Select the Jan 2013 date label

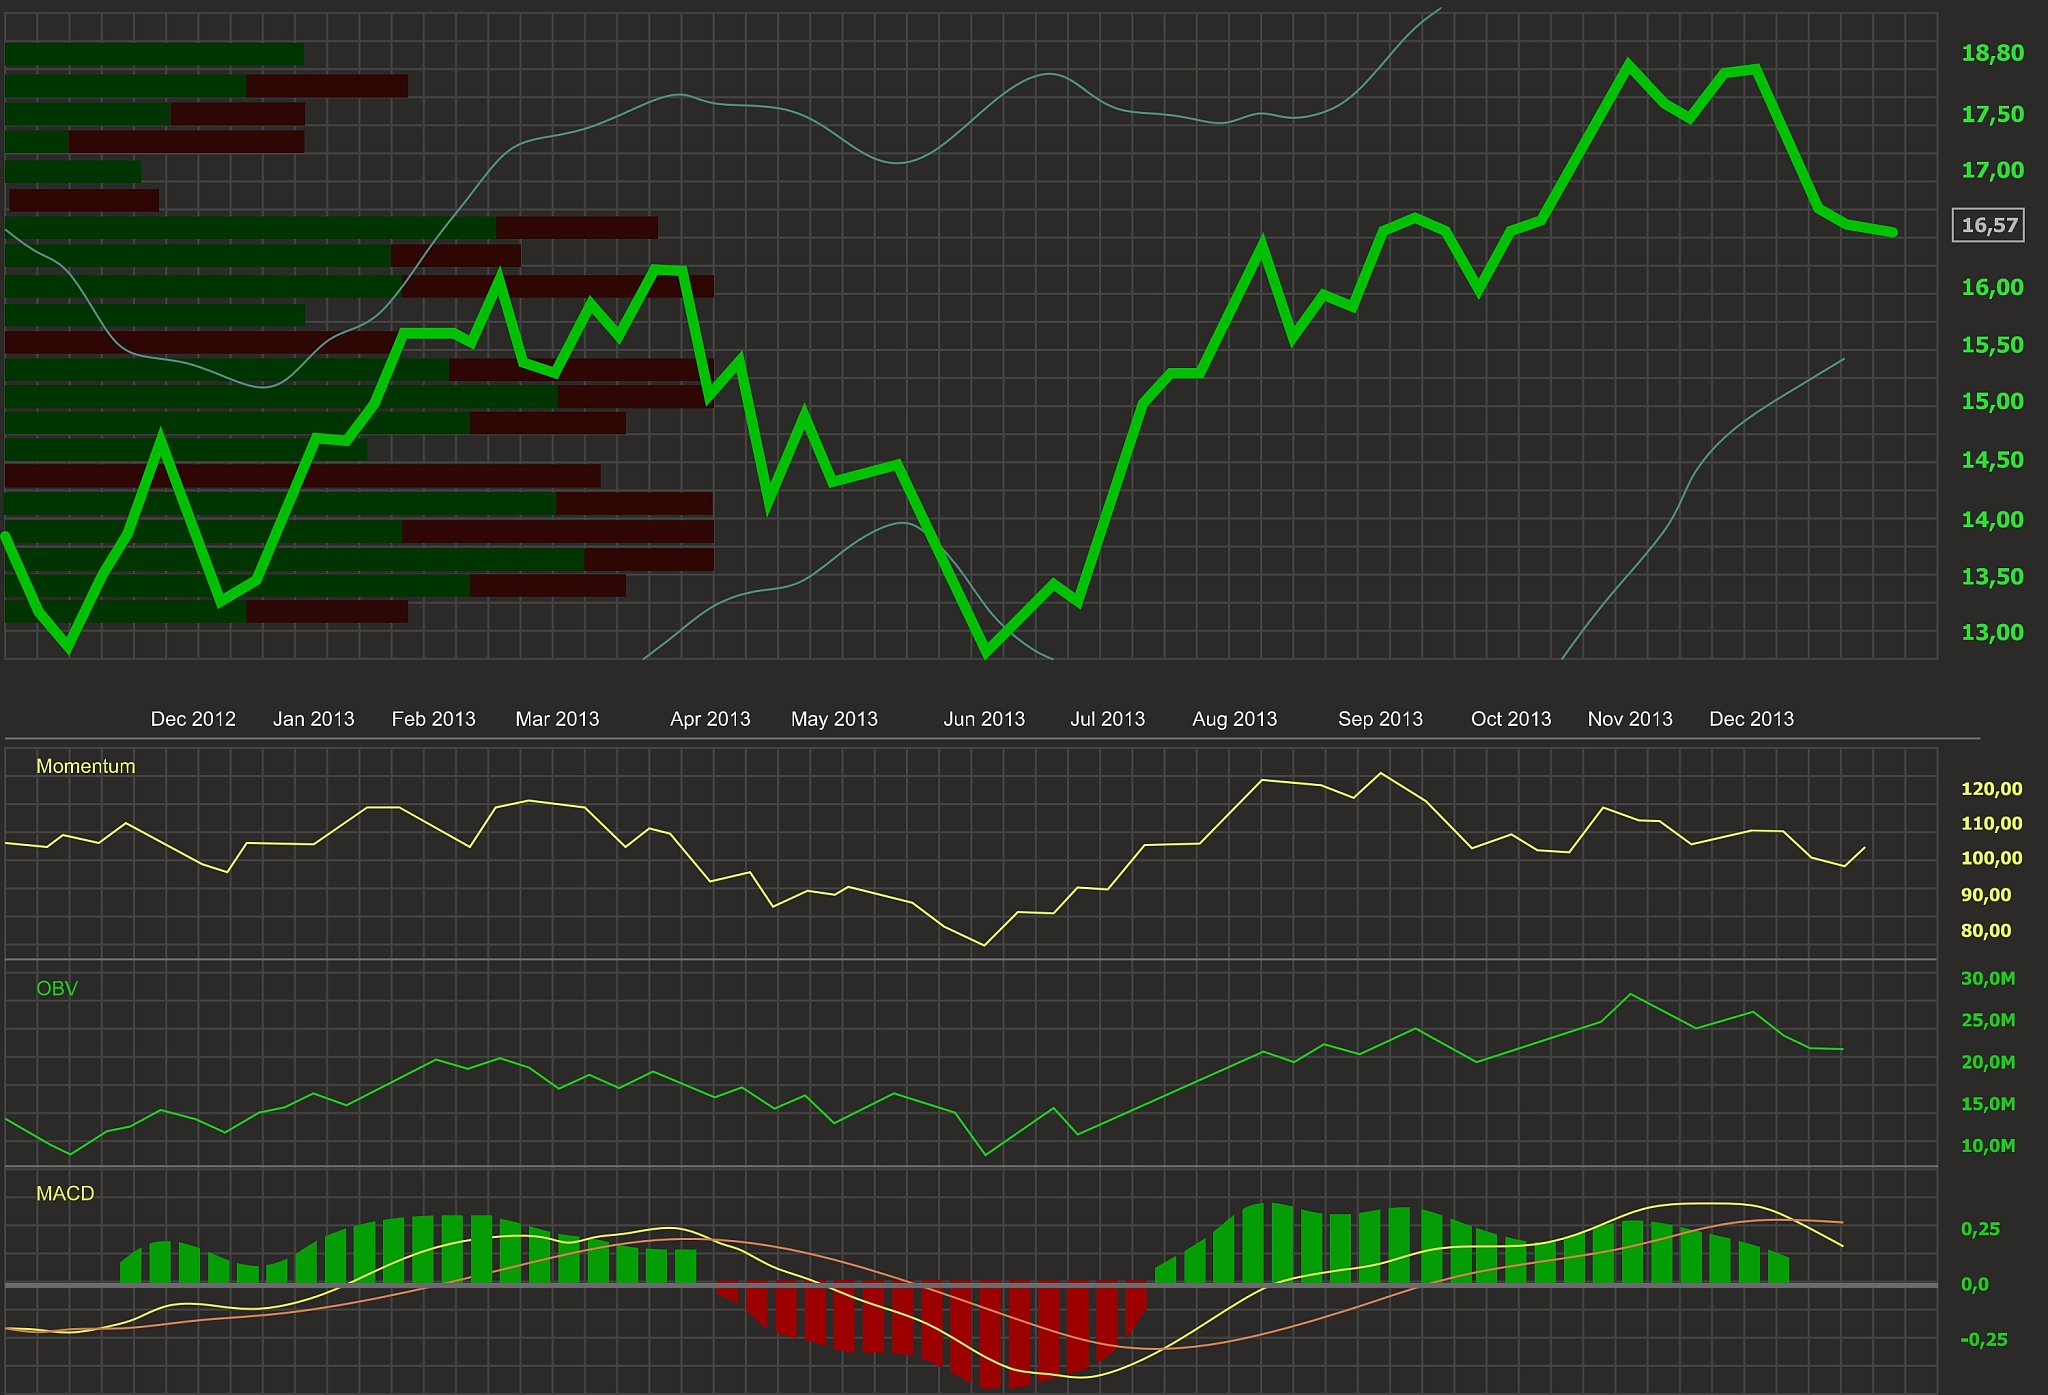314,719
